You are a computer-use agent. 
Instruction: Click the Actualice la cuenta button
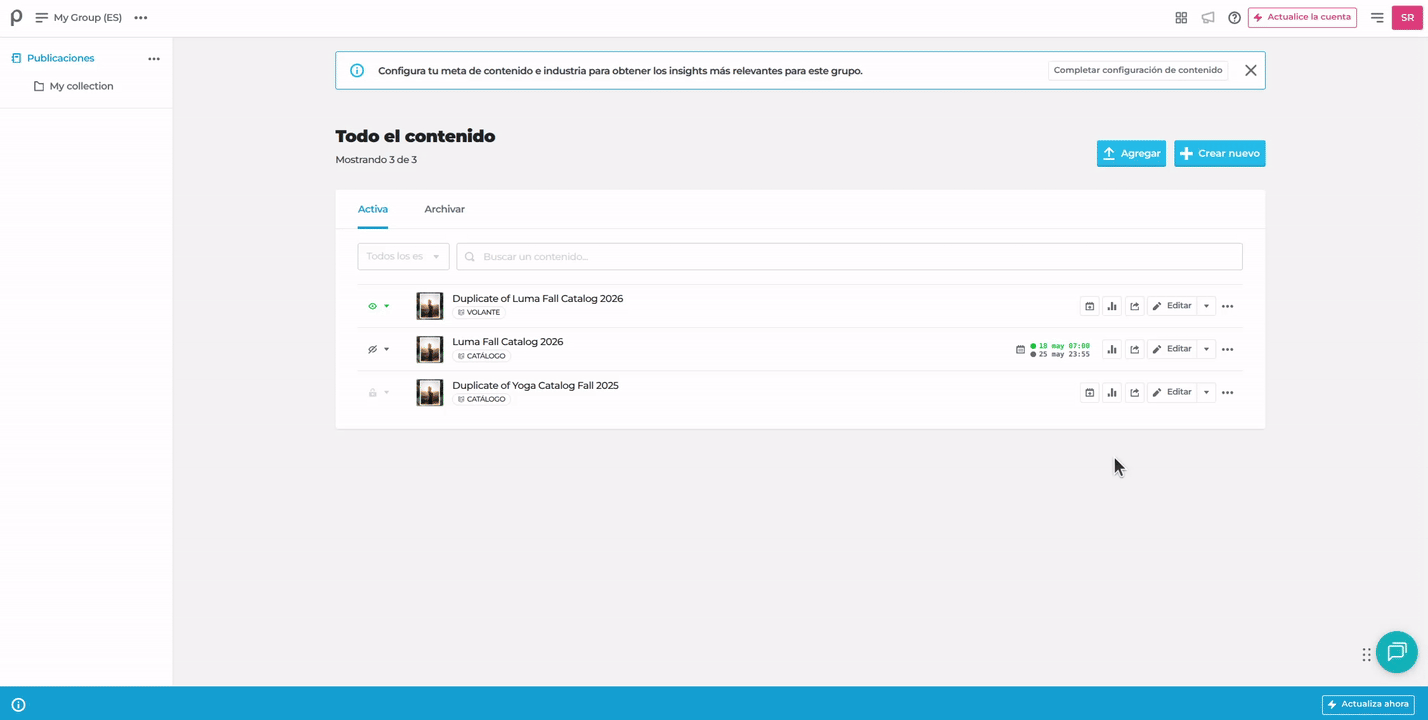(1302, 17)
